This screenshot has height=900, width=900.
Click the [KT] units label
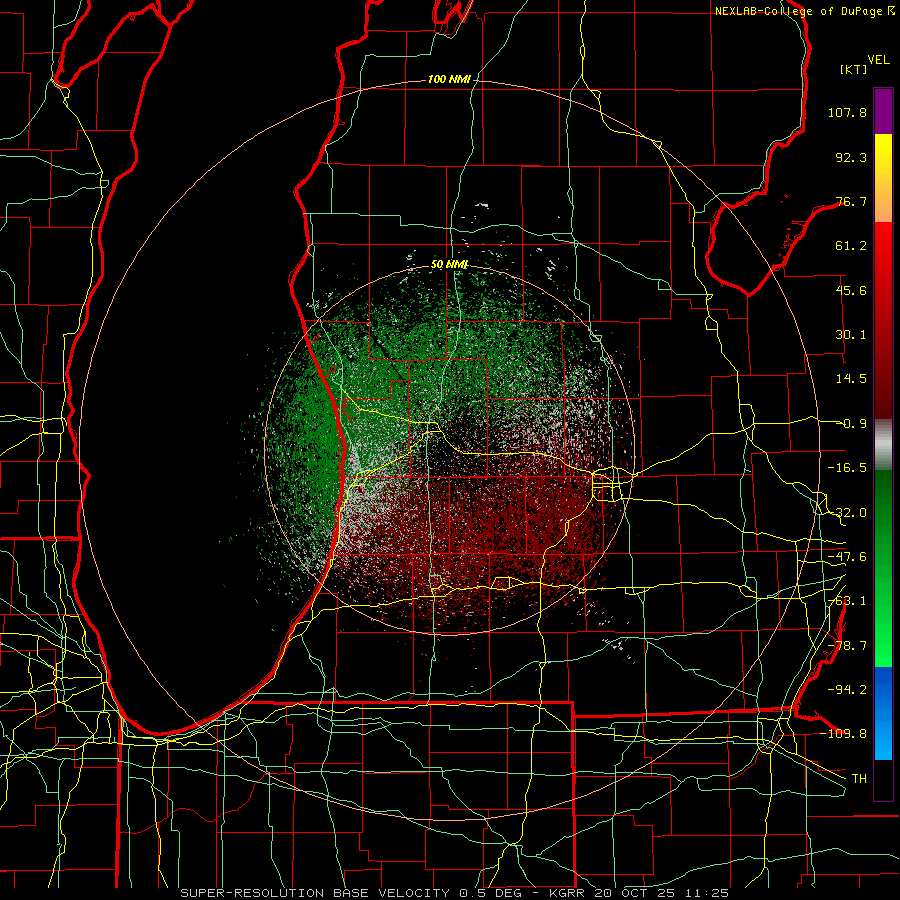point(854,69)
